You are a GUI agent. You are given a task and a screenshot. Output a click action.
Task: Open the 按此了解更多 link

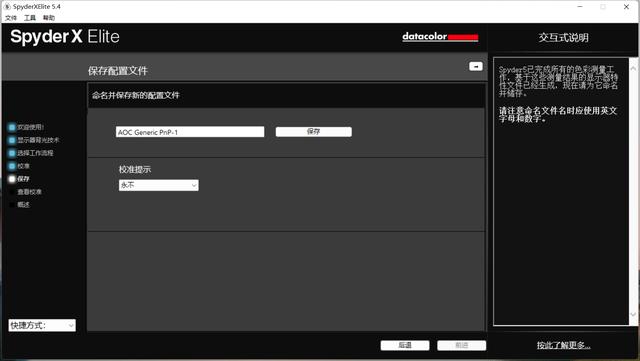pos(563,345)
